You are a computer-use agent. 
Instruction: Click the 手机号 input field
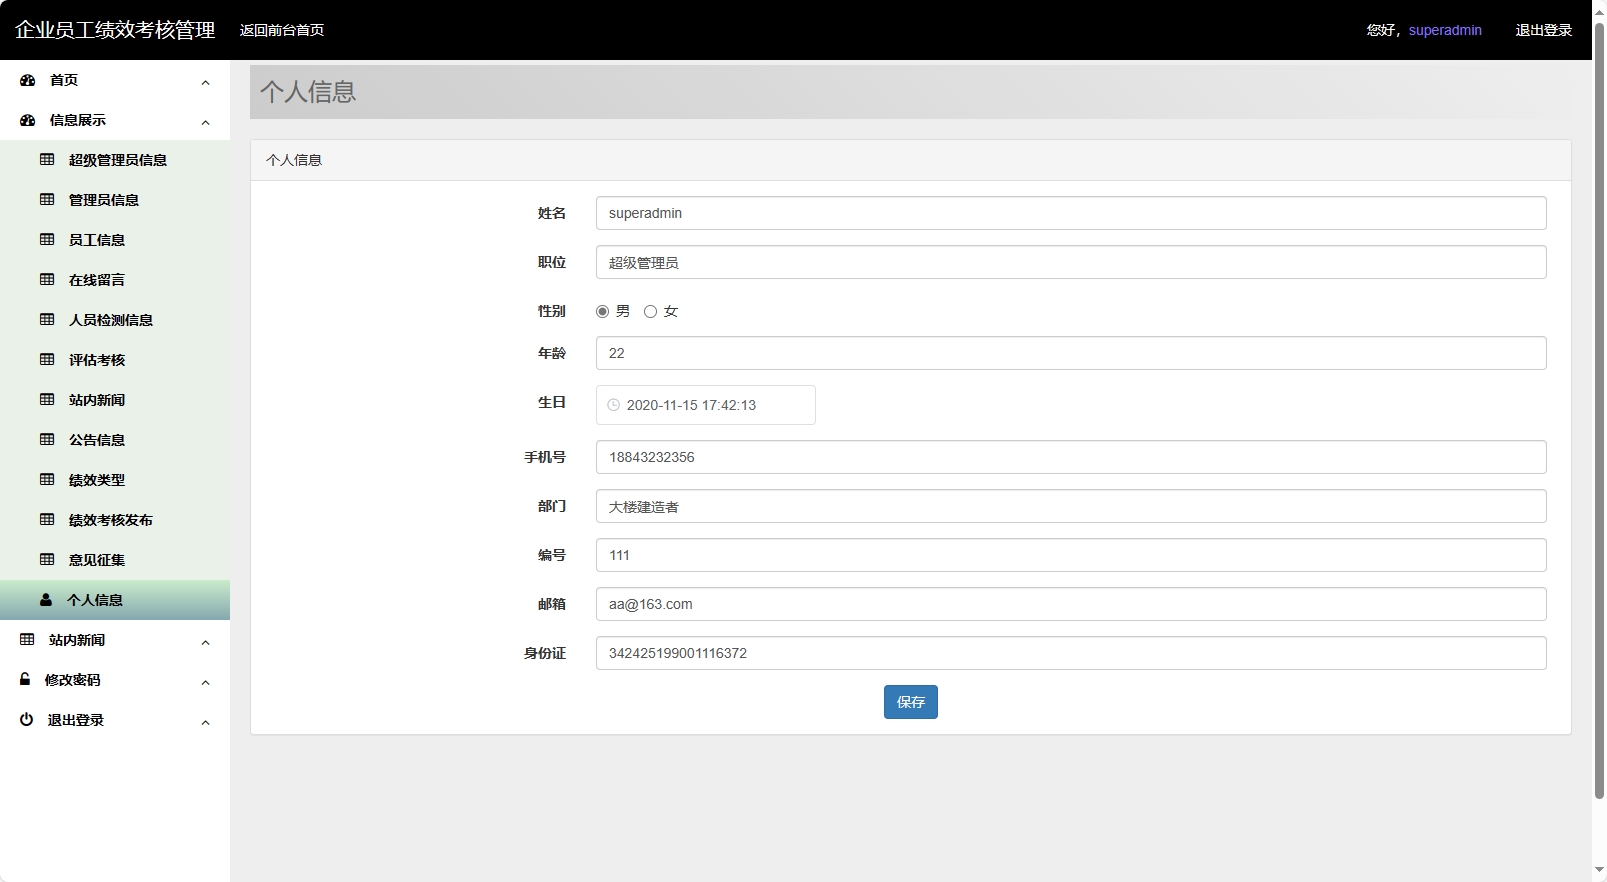[x=1071, y=457]
